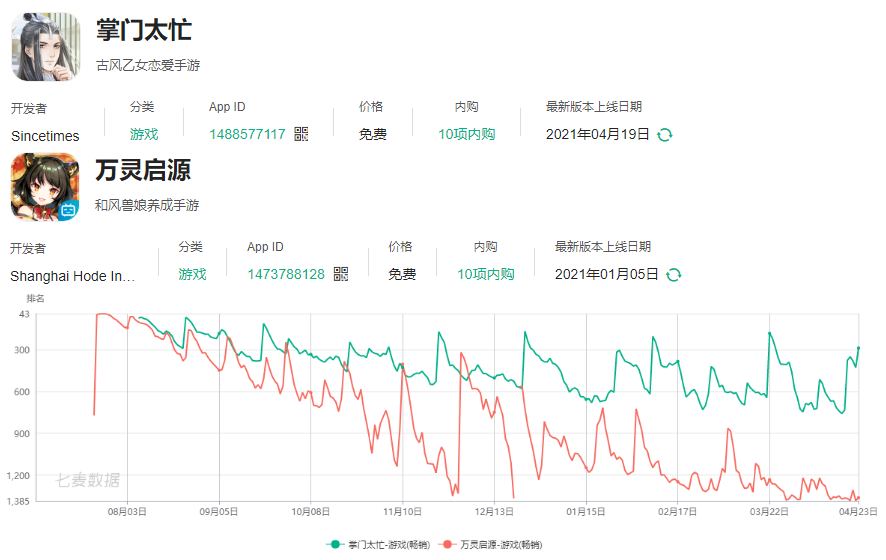Screen dimensions: 886x560
Task: Click subtitle 古风乙女恋爱手游
Action: (x=148, y=66)
